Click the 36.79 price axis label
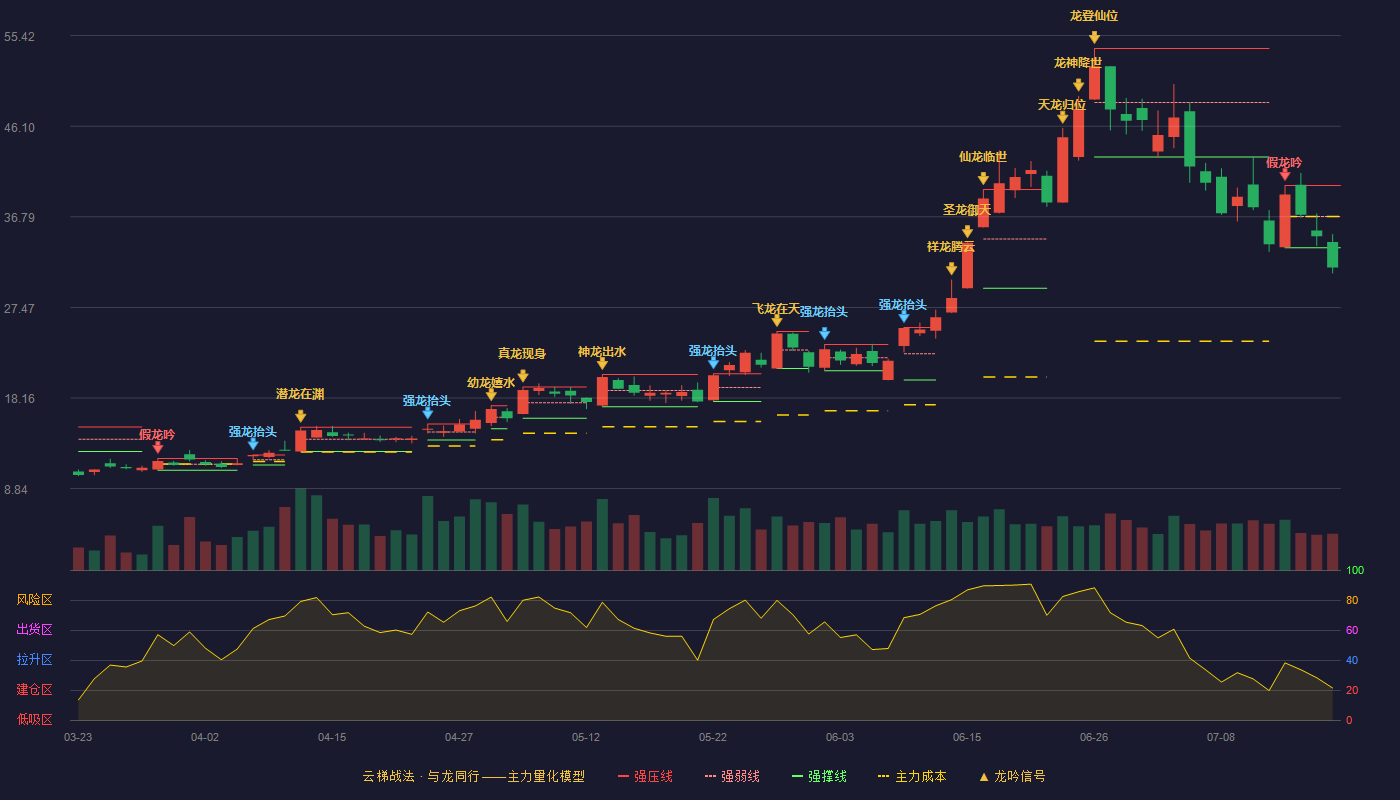This screenshot has height=800, width=1400. tap(19, 218)
